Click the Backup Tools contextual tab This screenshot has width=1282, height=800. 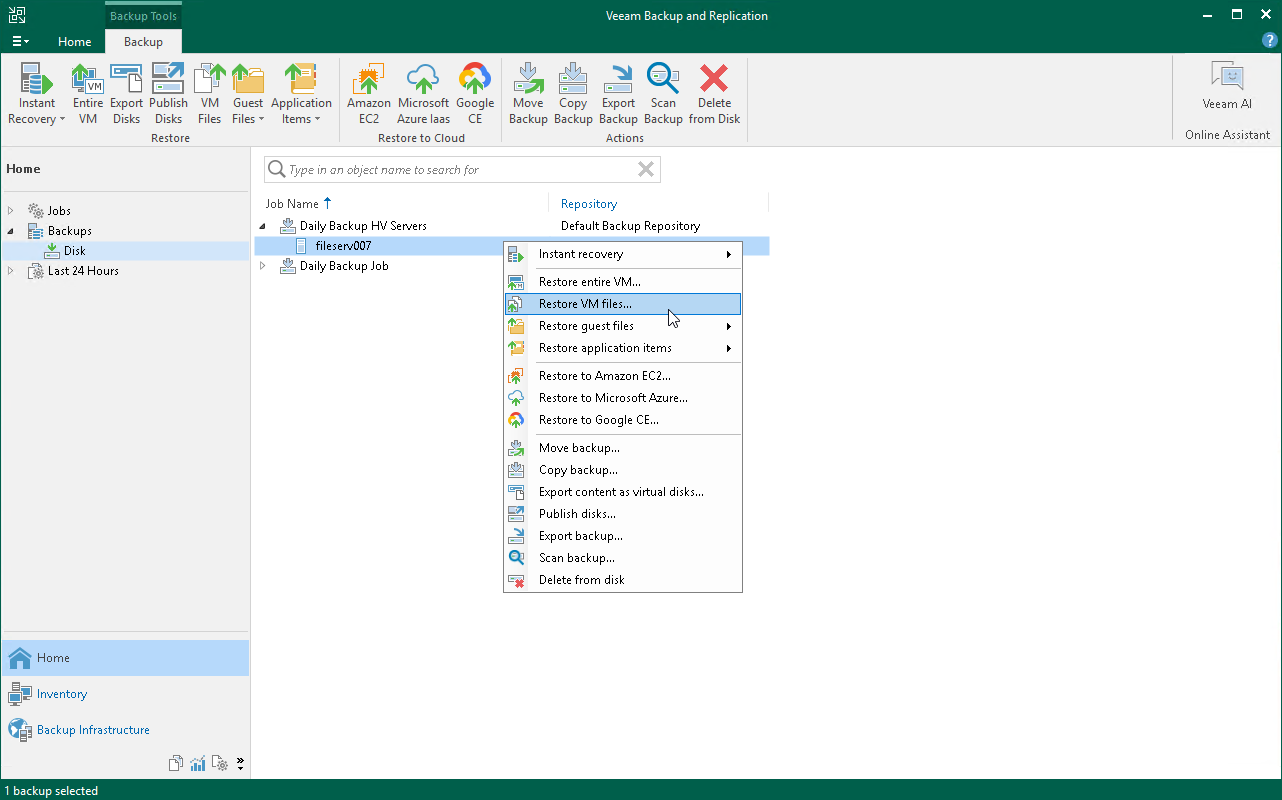(143, 16)
